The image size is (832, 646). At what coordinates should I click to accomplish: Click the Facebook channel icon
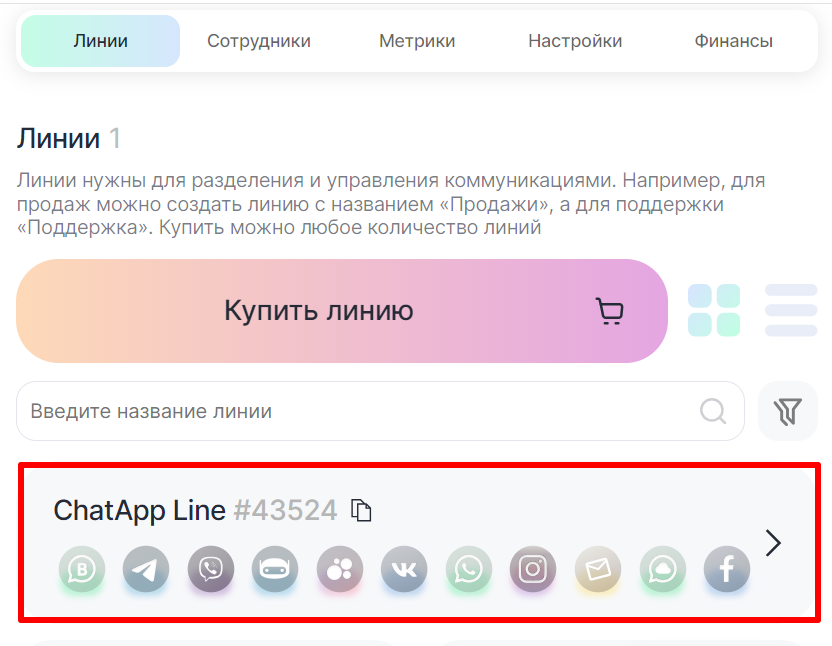pyautogui.click(x=727, y=570)
